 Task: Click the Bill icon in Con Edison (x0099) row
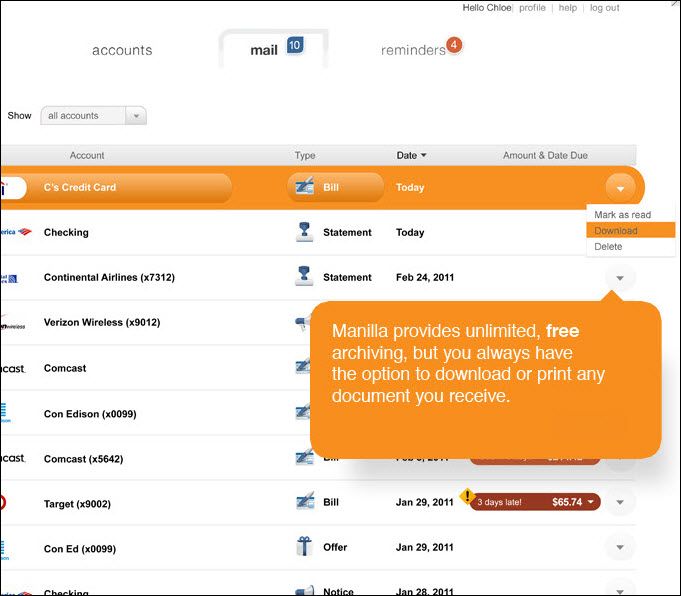(303, 411)
